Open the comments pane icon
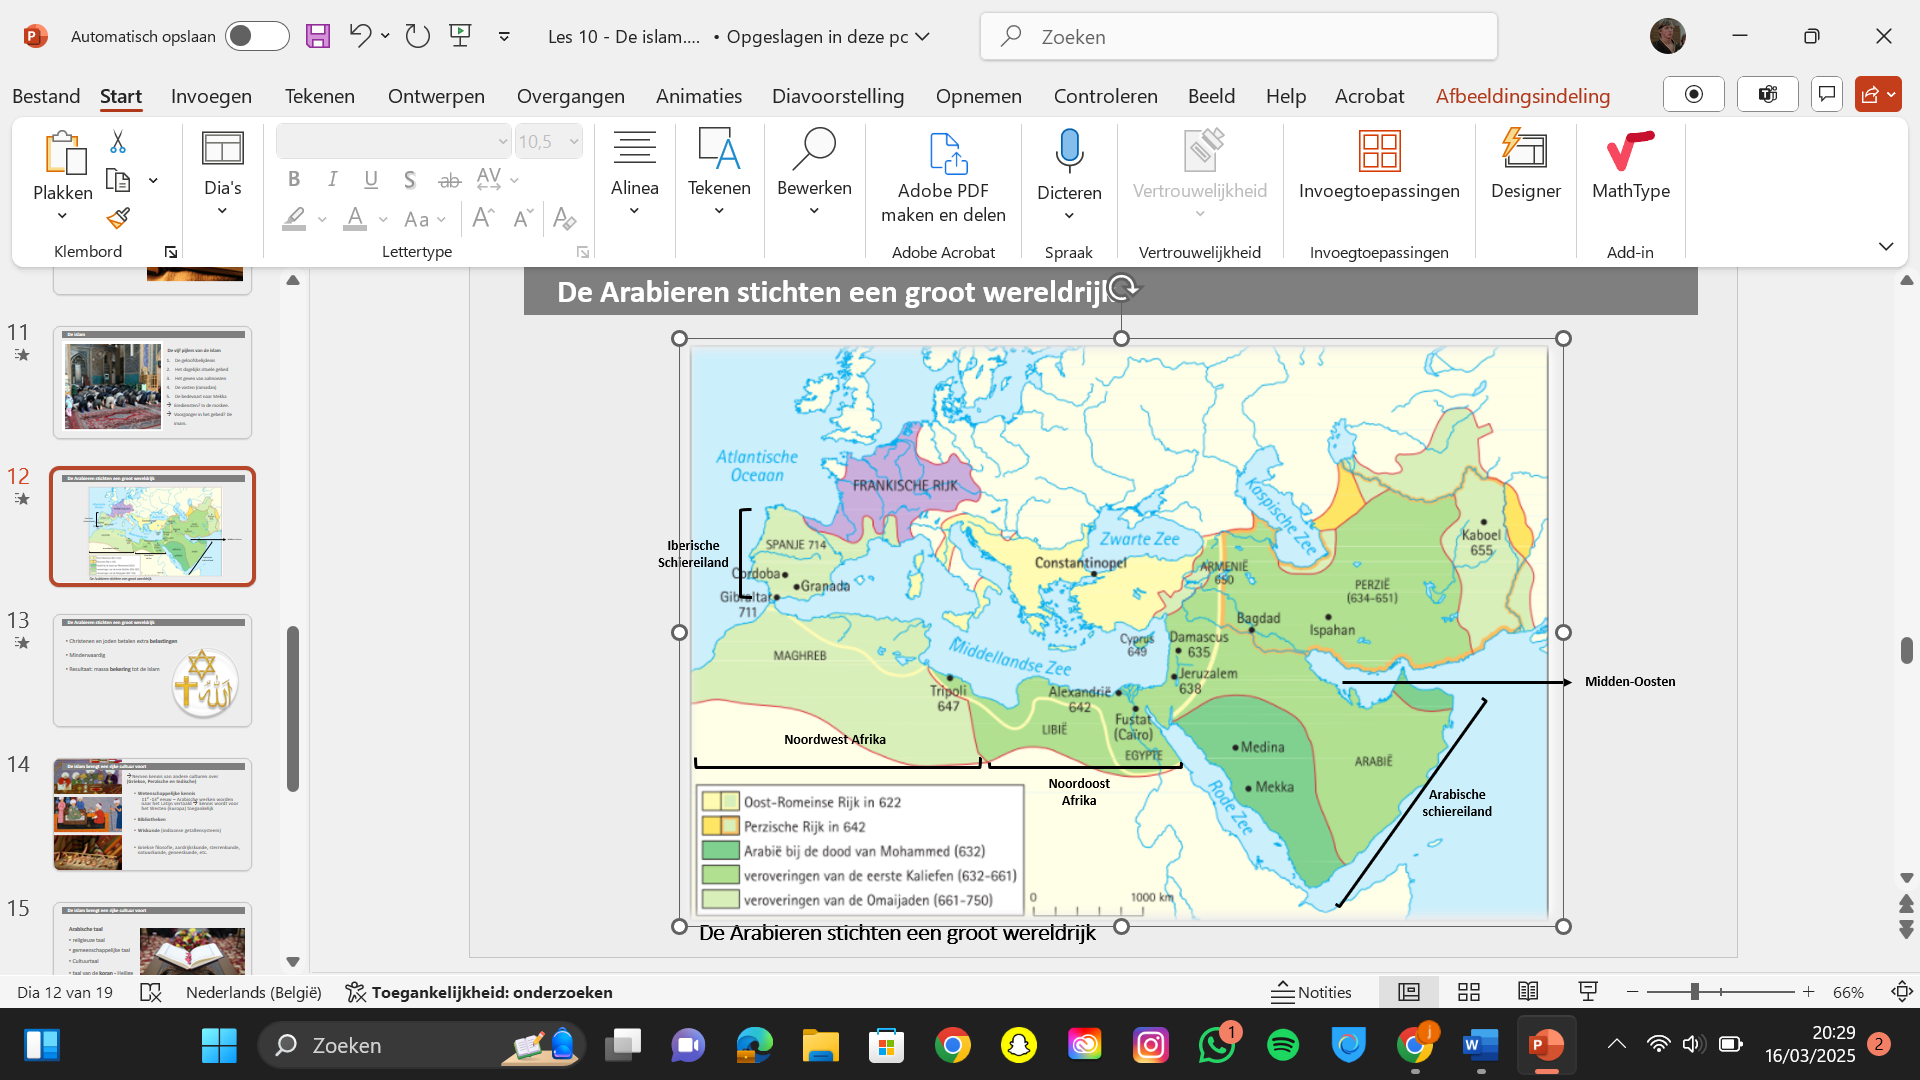1920x1080 pixels. 1827,94
